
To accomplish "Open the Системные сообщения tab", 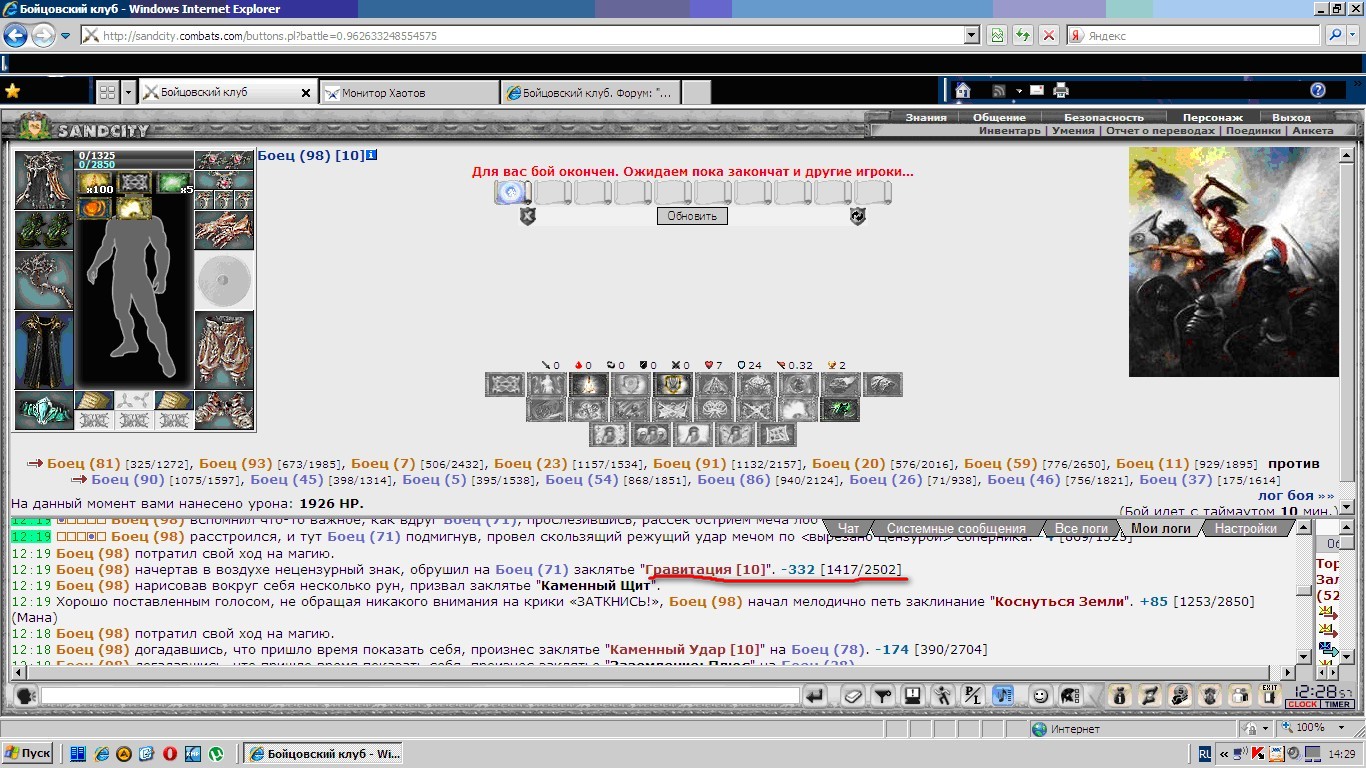I will (956, 529).
